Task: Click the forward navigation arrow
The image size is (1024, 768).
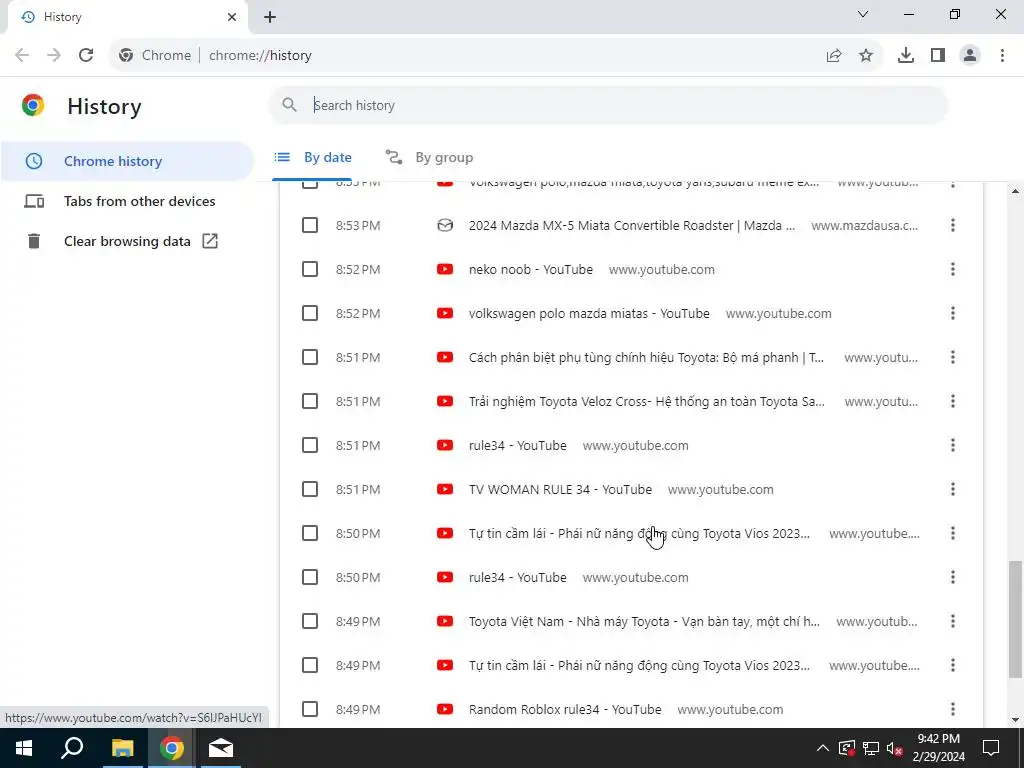Action: tap(54, 56)
